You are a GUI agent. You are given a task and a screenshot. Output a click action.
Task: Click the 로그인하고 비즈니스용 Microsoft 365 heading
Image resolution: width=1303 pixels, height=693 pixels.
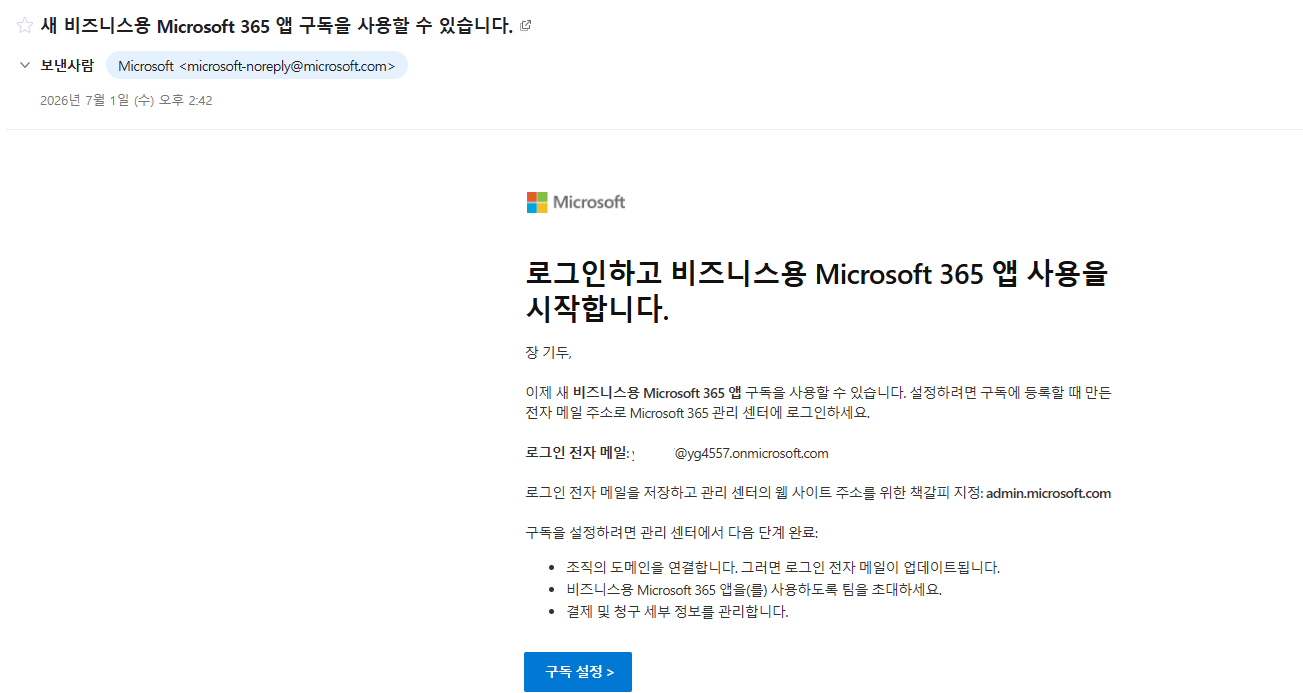(817, 291)
